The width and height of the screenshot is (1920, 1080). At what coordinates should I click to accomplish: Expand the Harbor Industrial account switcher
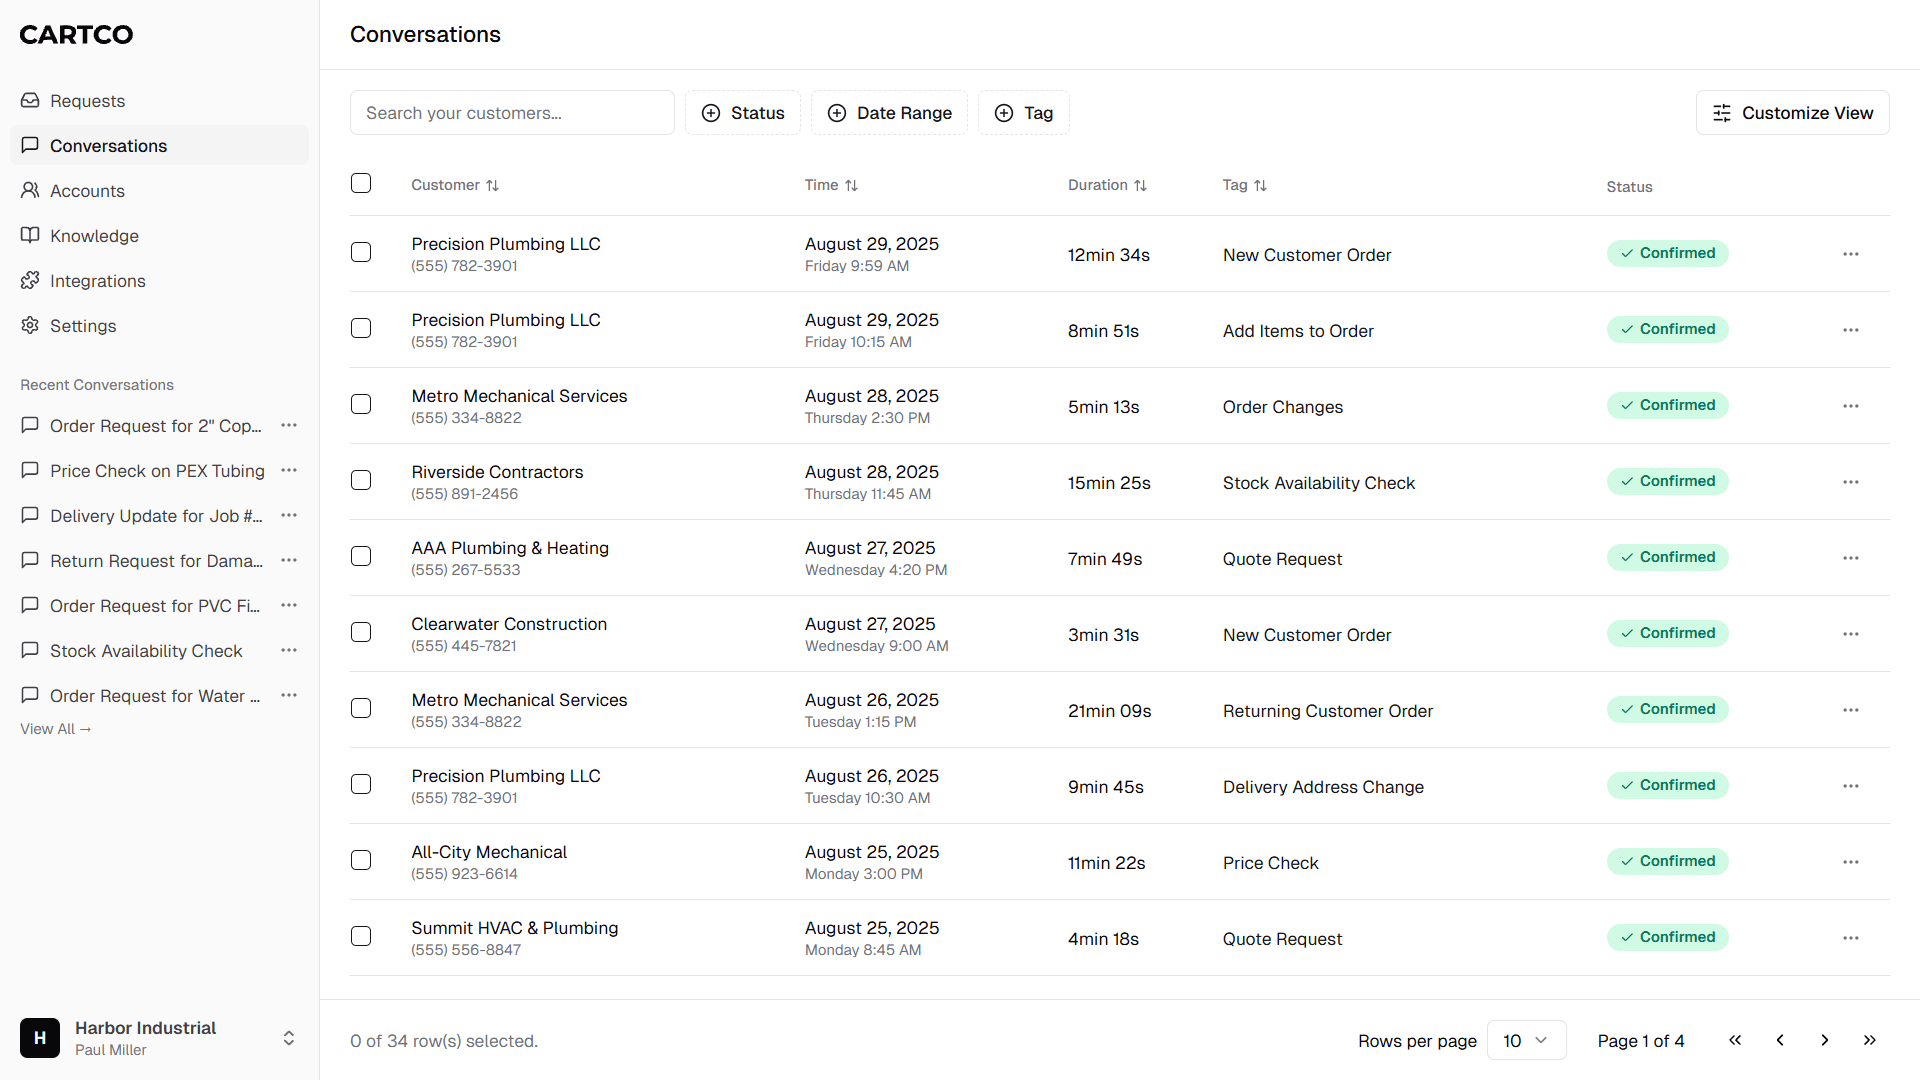coord(288,1038)
